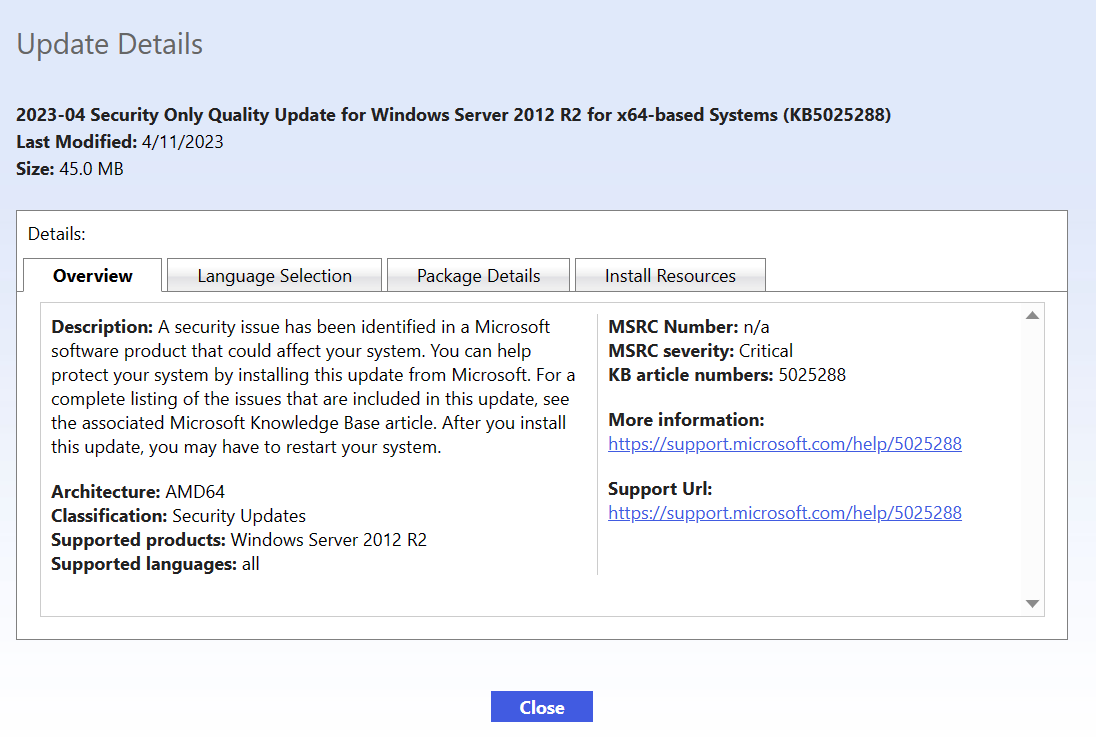Click the Size value 45.0 MB
The width and height of the screenshot is (1096, 738).
(92, 169)
